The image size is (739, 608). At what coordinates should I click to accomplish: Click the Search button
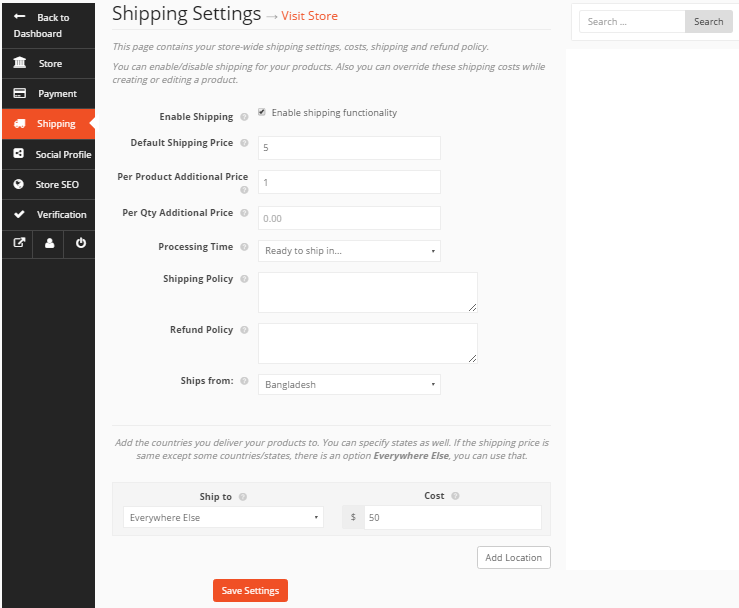(708, 22)
